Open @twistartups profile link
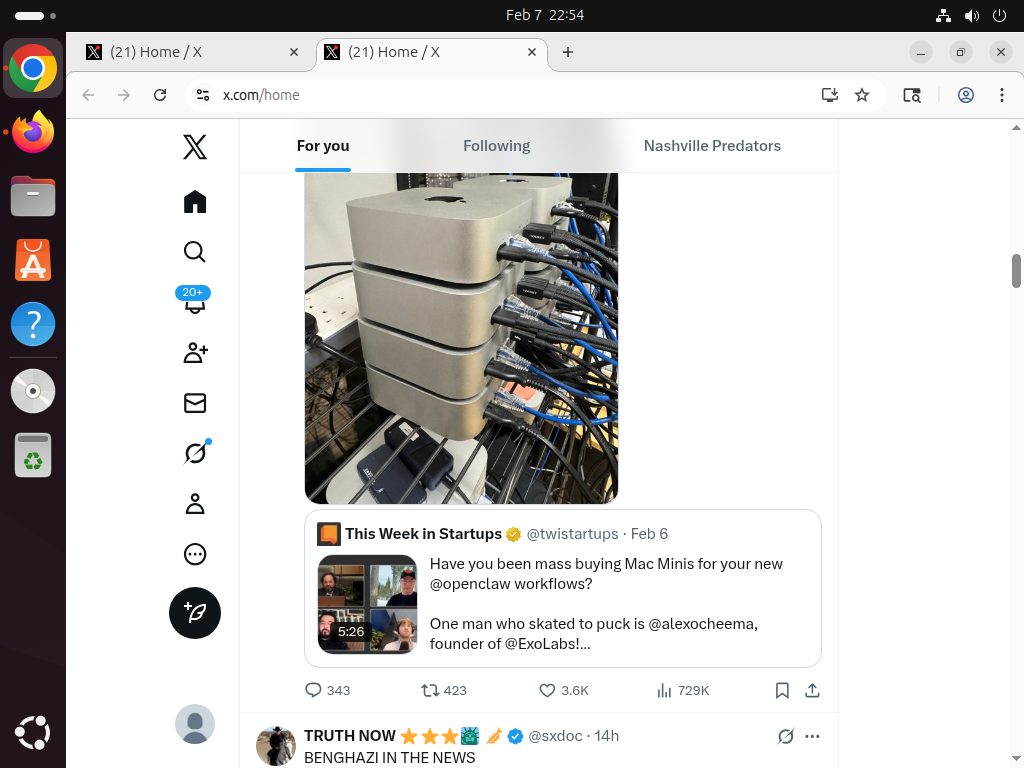 pos(572,534)
